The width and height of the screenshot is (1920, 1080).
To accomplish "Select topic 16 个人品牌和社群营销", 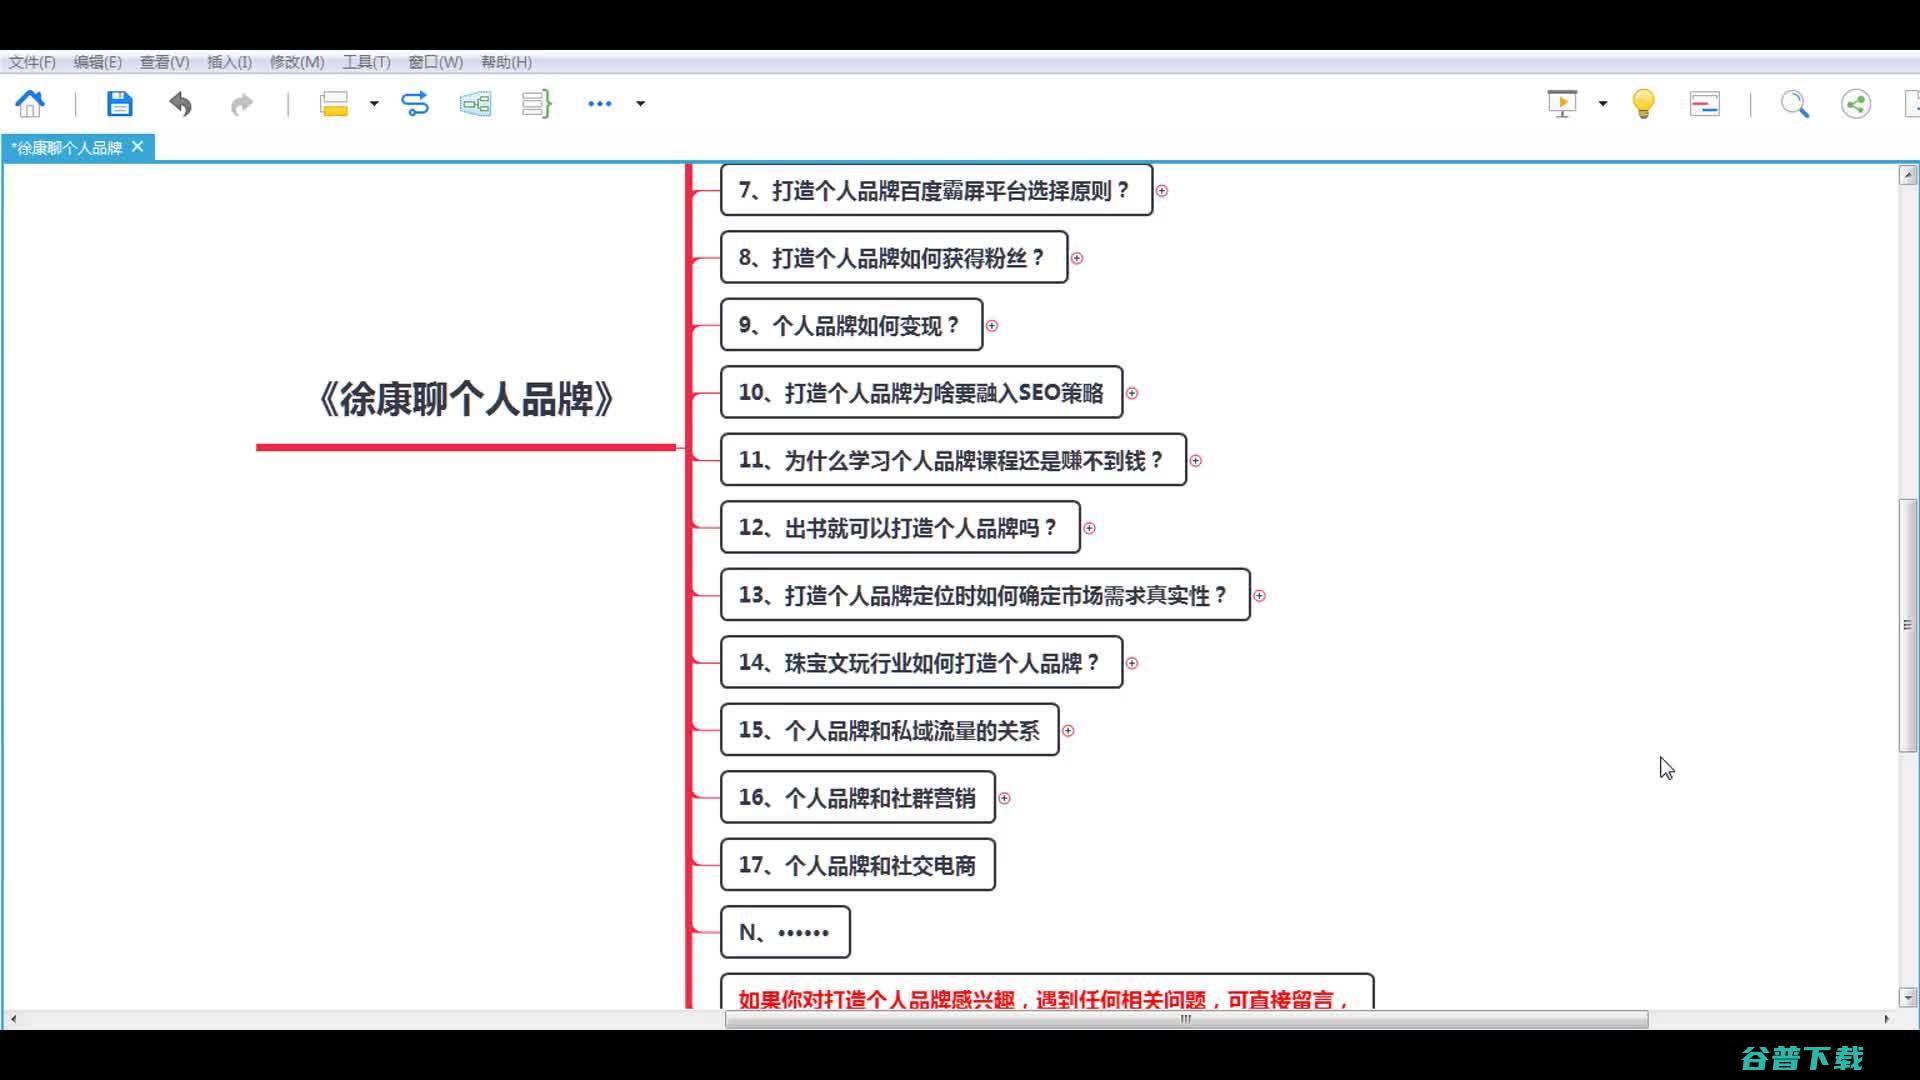I will pos(857,797).
